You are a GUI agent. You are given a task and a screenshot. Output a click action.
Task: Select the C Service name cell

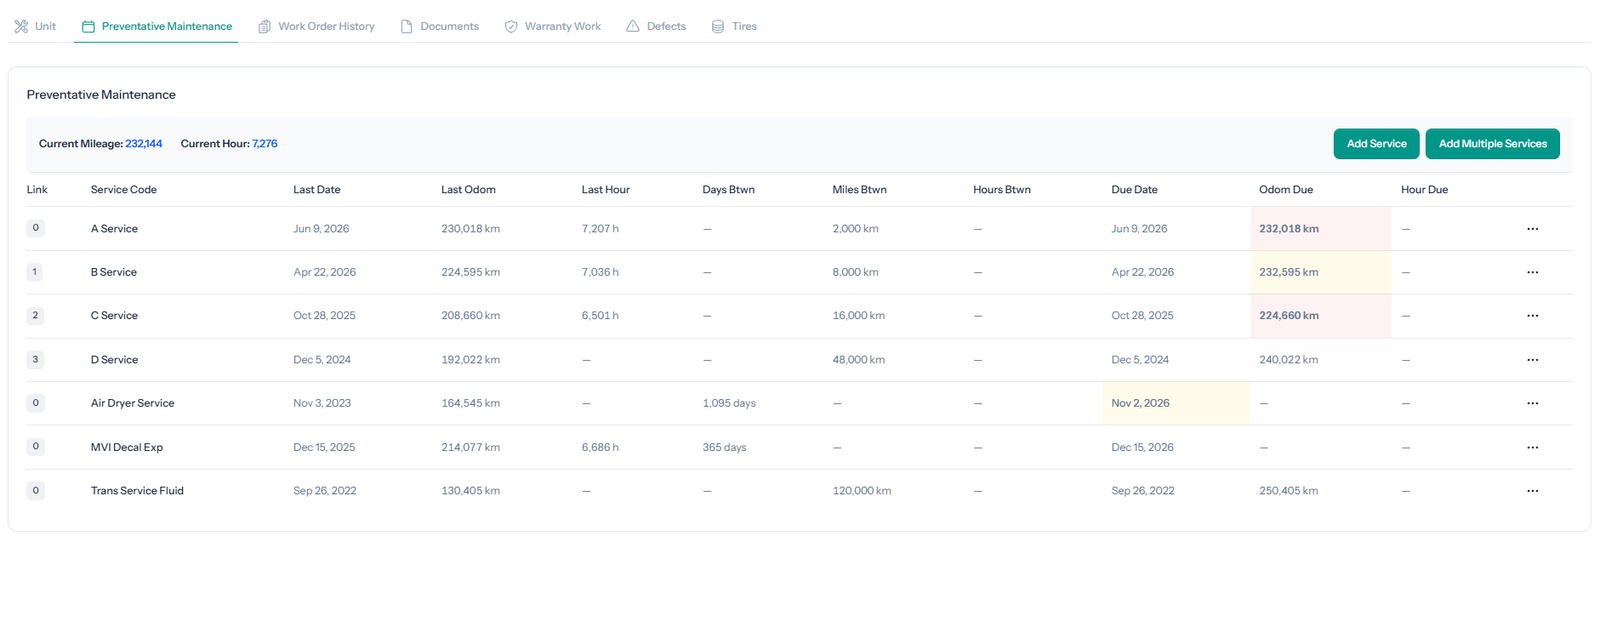point(114,316)
